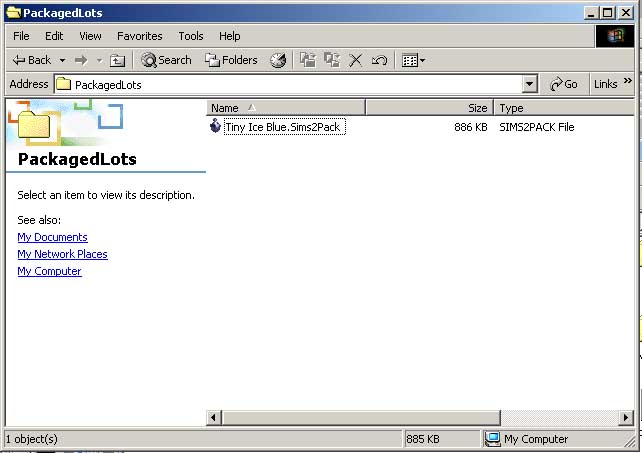Open the Favorites menu
642x453 pixels.
[x=140, y=36]
